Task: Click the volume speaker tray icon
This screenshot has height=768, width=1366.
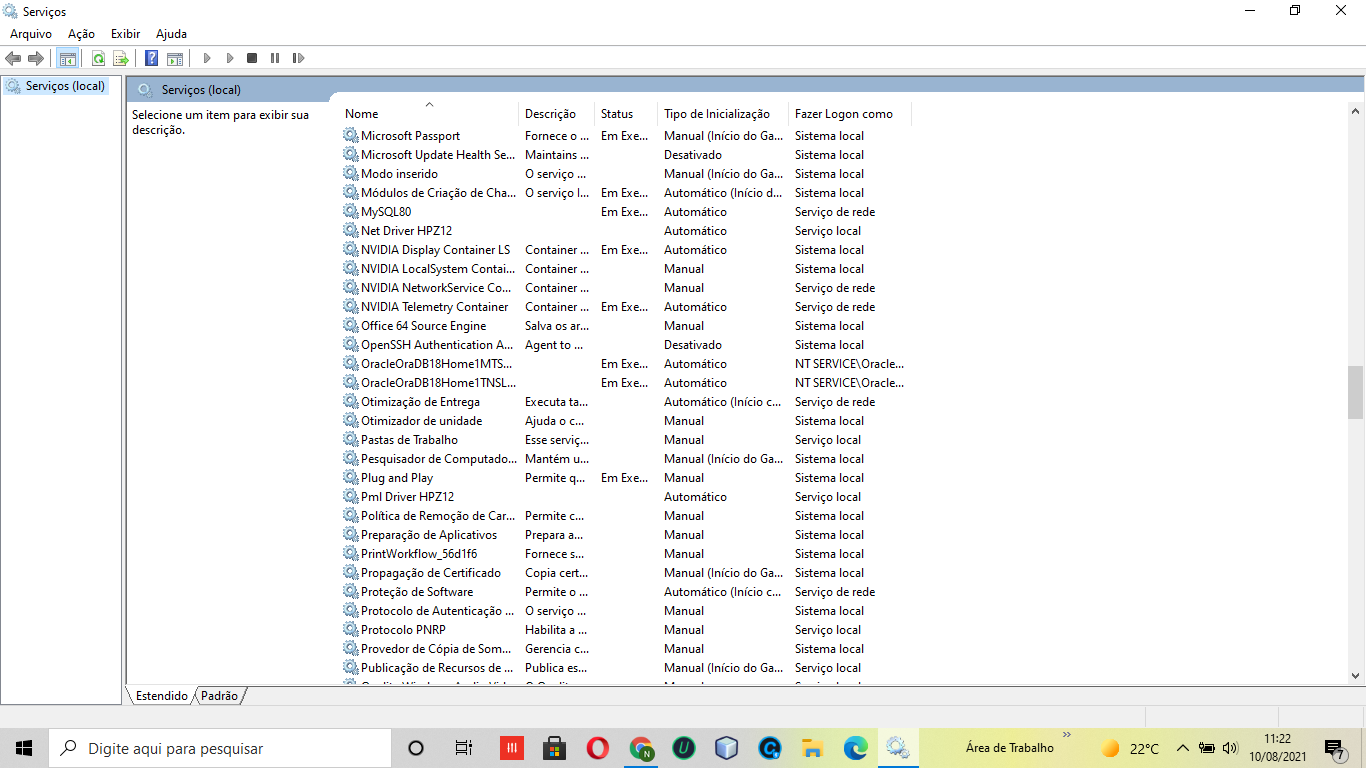Action: (x=1230, y=748)
